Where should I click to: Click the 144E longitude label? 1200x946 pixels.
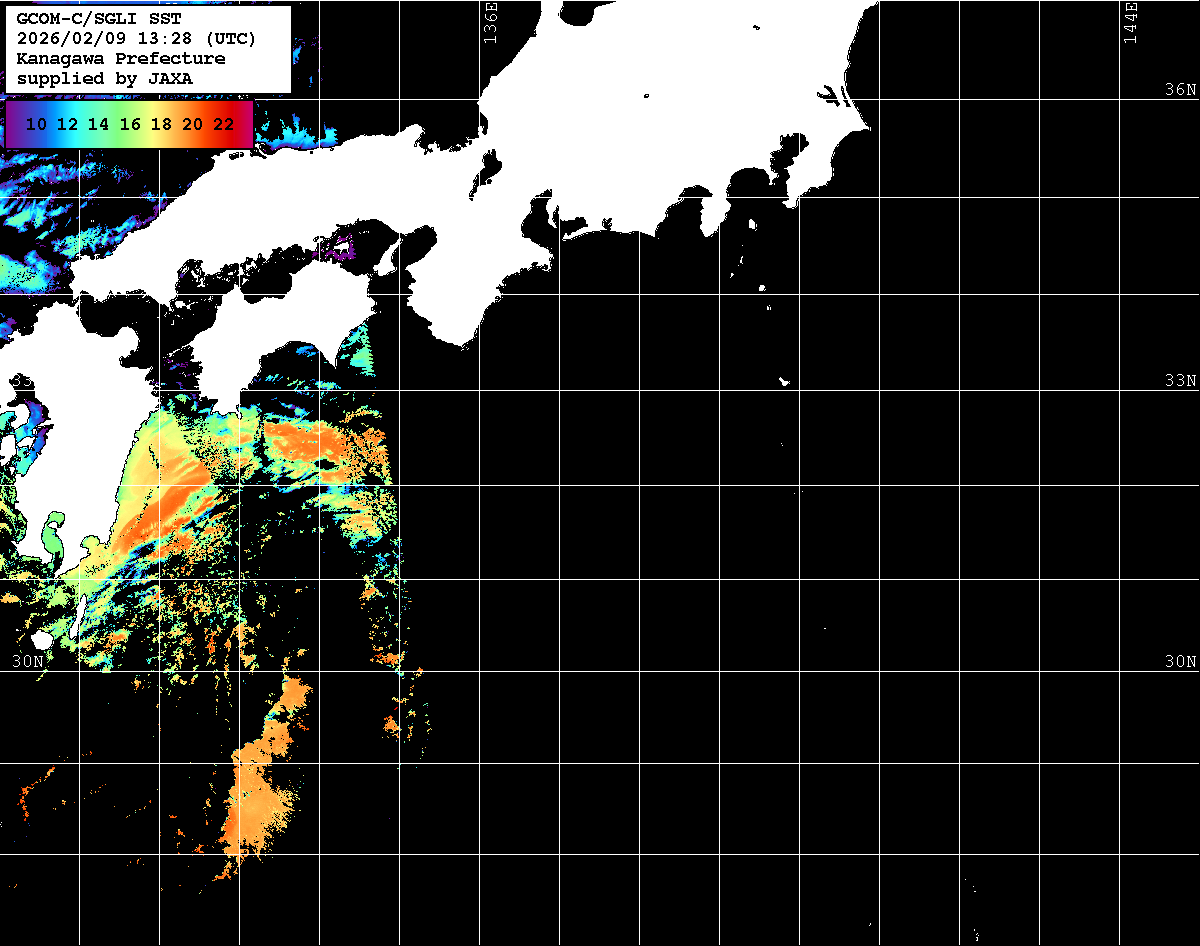pyautogui.click(x=1130, y=22)
